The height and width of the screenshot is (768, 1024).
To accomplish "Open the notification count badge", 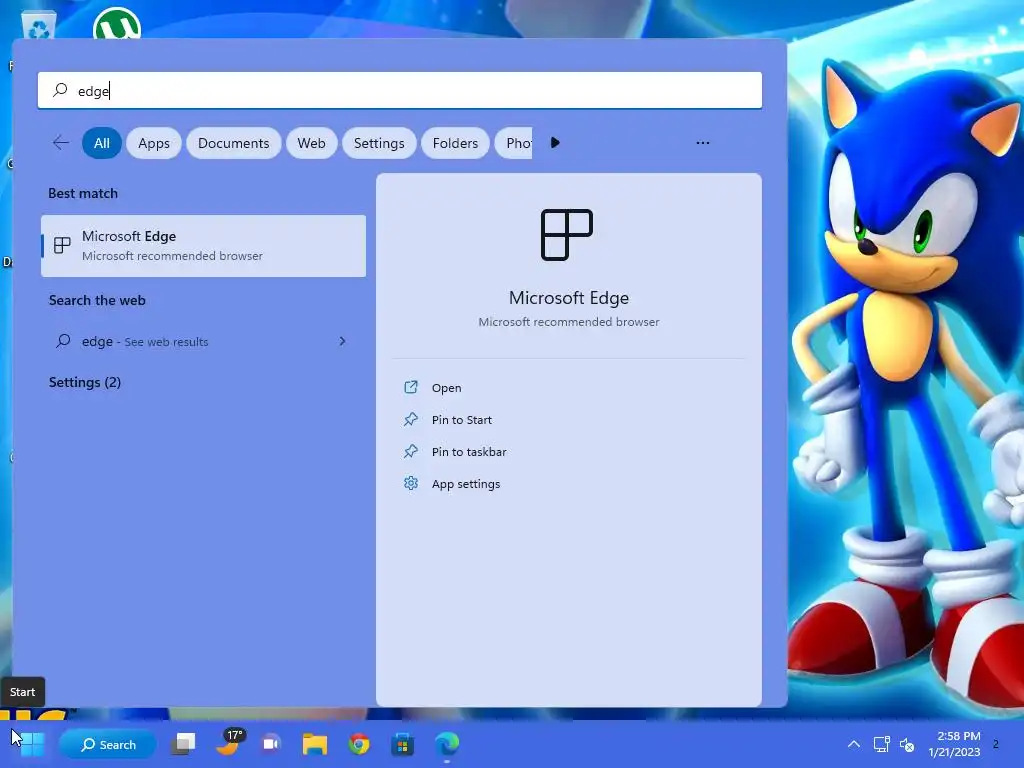I will coord(996,744).
